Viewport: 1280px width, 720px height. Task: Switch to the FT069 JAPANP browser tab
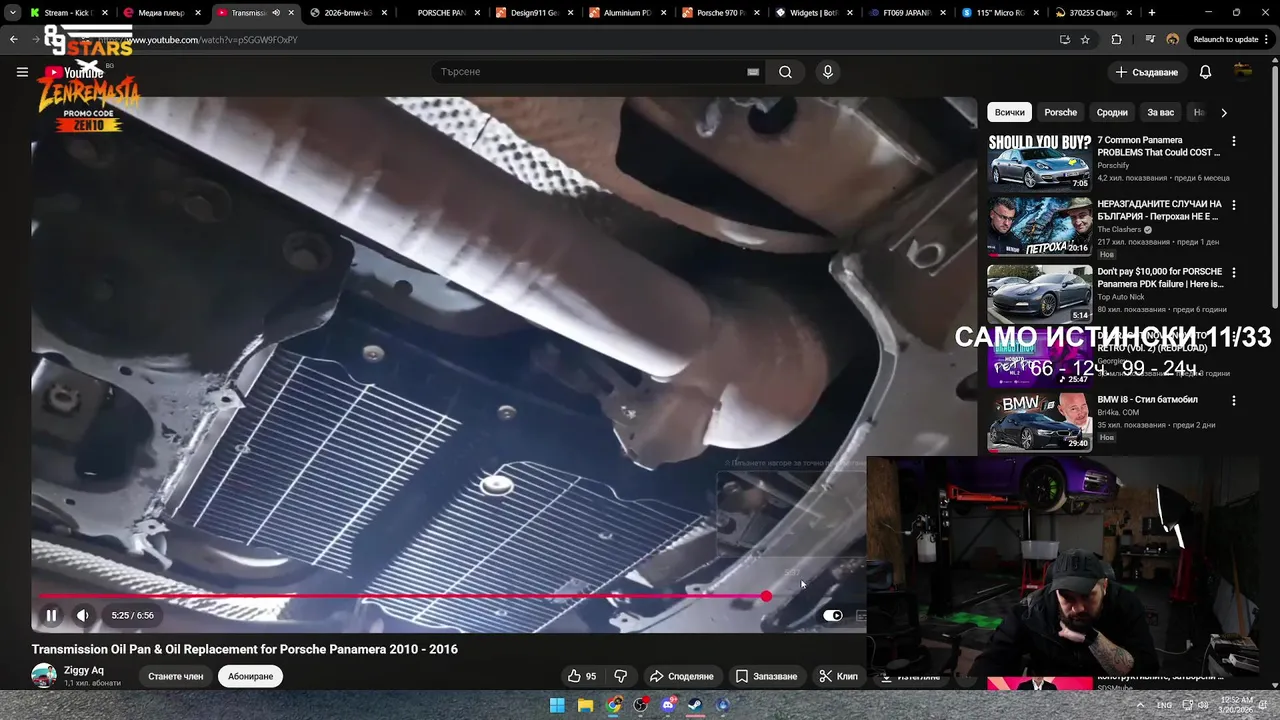pyautogui.click(x=906, y=13)
